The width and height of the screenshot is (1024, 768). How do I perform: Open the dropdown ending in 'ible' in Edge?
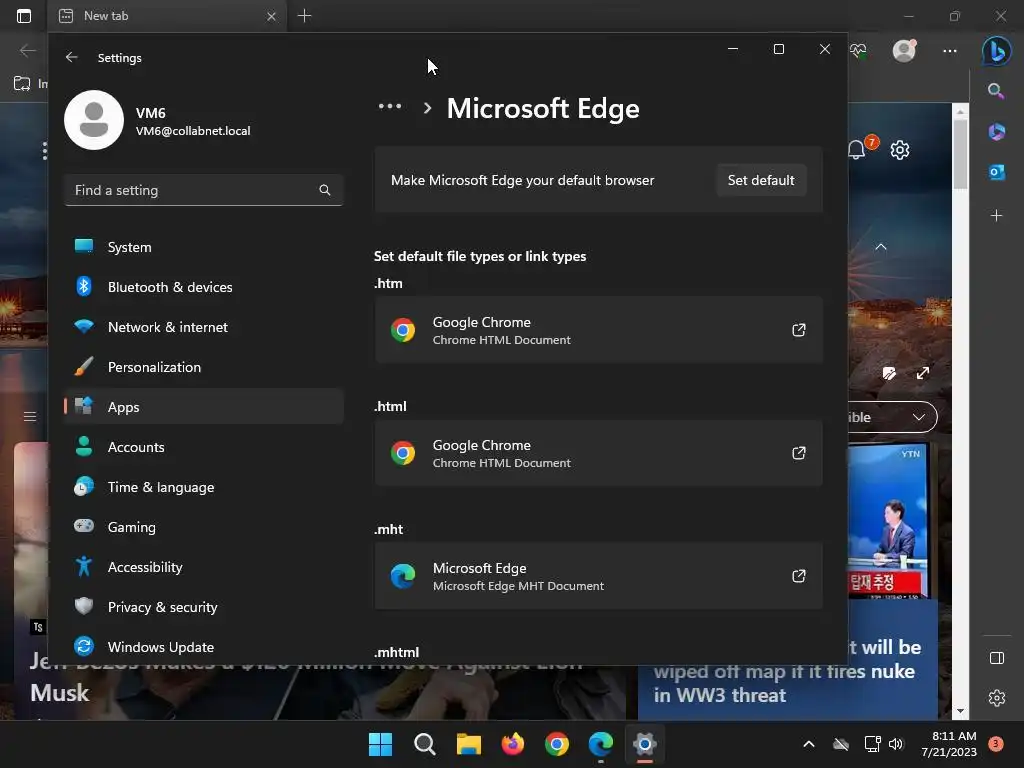[x=893, y=417]
